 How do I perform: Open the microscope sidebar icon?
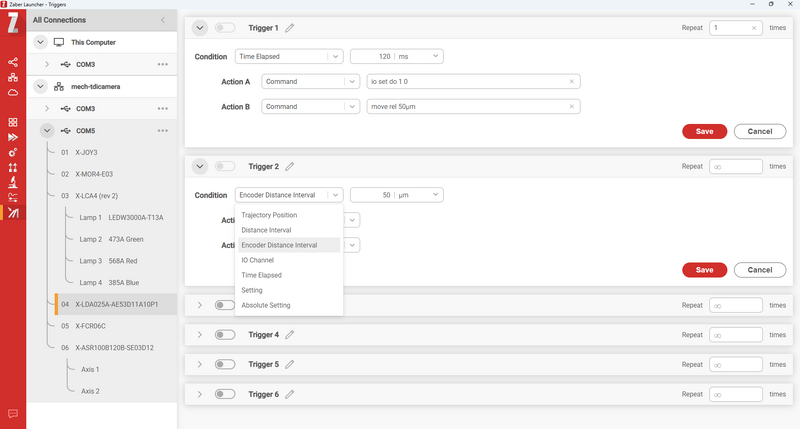click(x=13, y=182)
